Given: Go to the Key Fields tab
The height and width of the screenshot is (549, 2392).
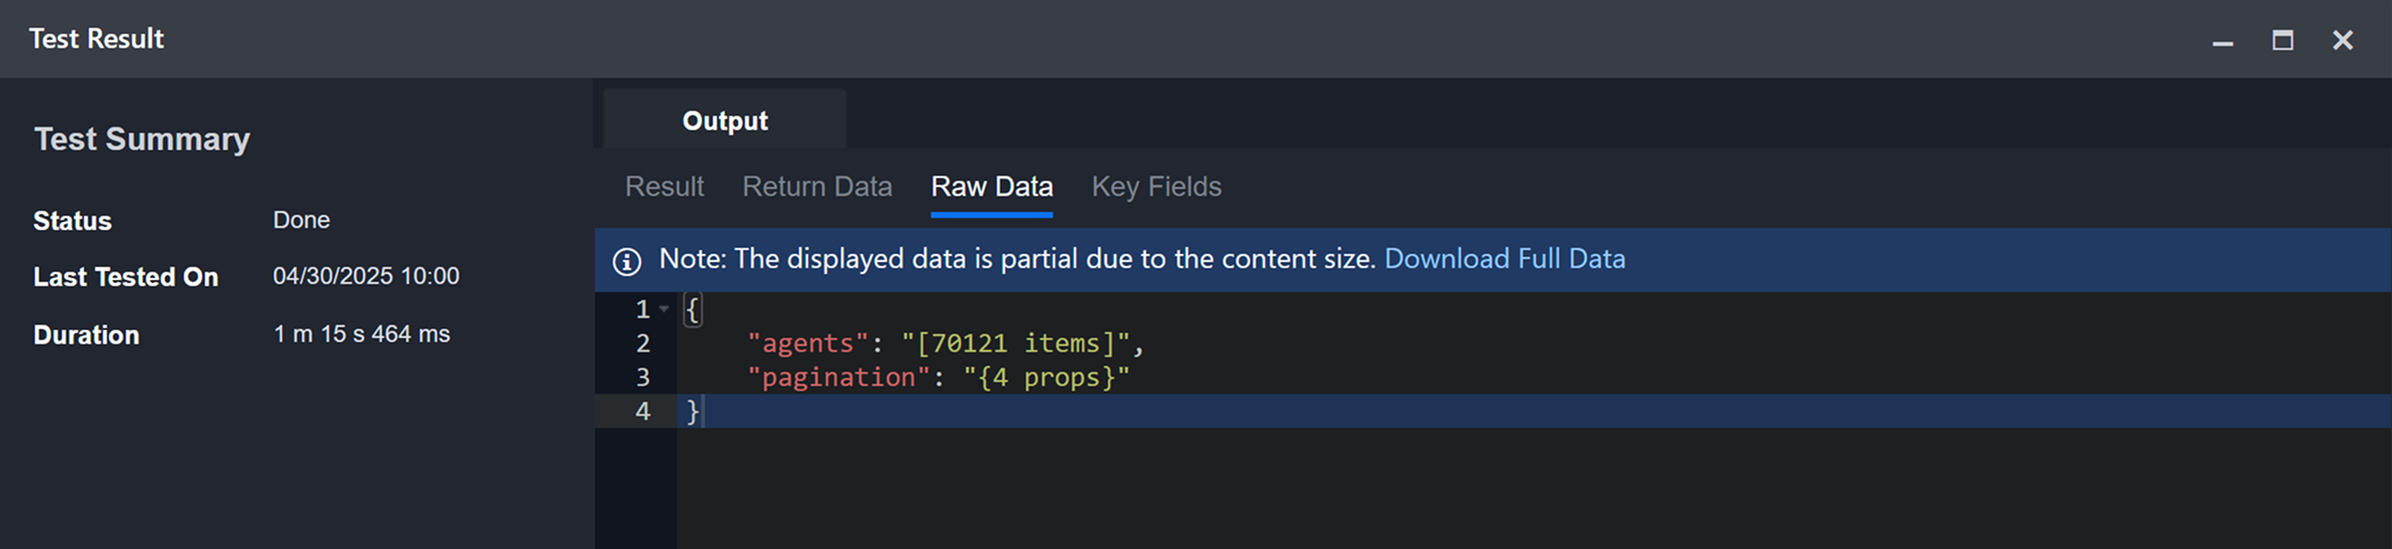Looking at the screenshot, I should click(1156, 187).
